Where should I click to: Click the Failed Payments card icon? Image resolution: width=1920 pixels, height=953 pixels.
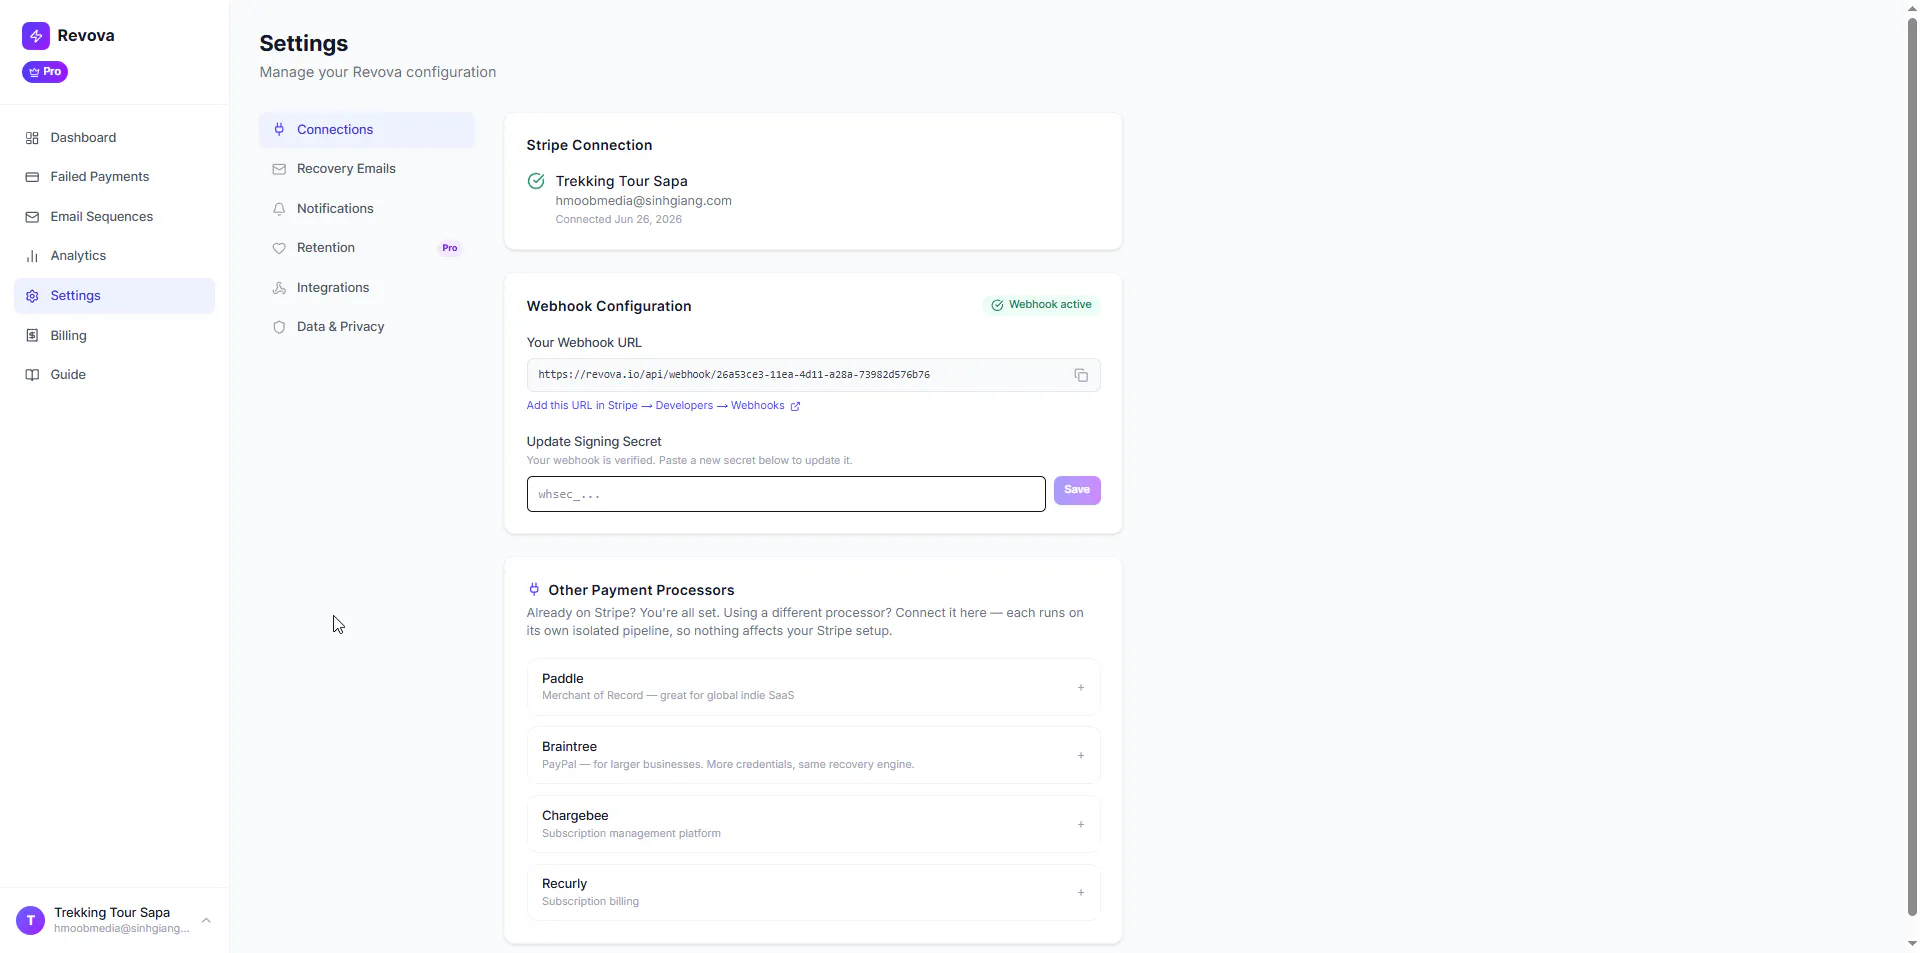coord(32,177)
